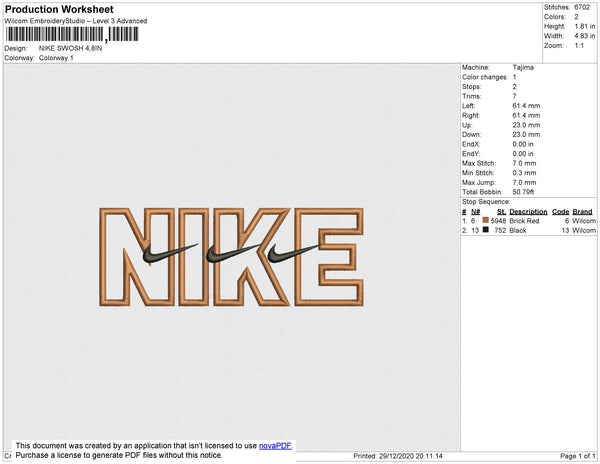Select the Up value 23.0 mm
Viewport: 600px width, 464px height.
[526, 125]
